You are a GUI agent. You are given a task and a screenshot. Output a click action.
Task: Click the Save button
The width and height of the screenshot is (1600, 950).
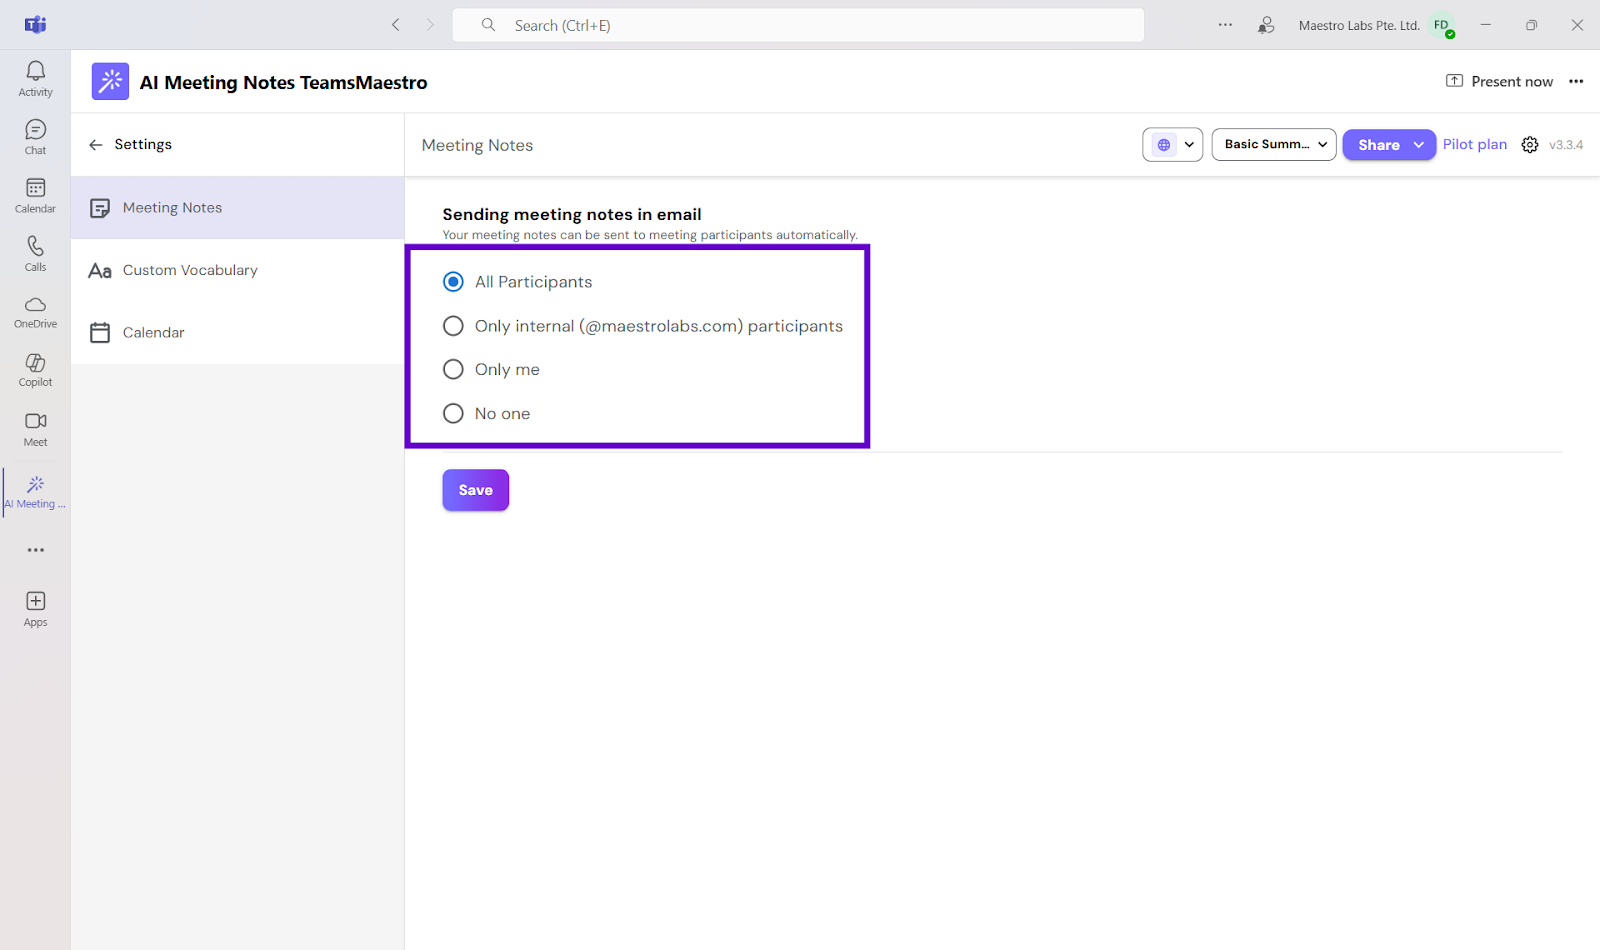(x=476, y=490)
